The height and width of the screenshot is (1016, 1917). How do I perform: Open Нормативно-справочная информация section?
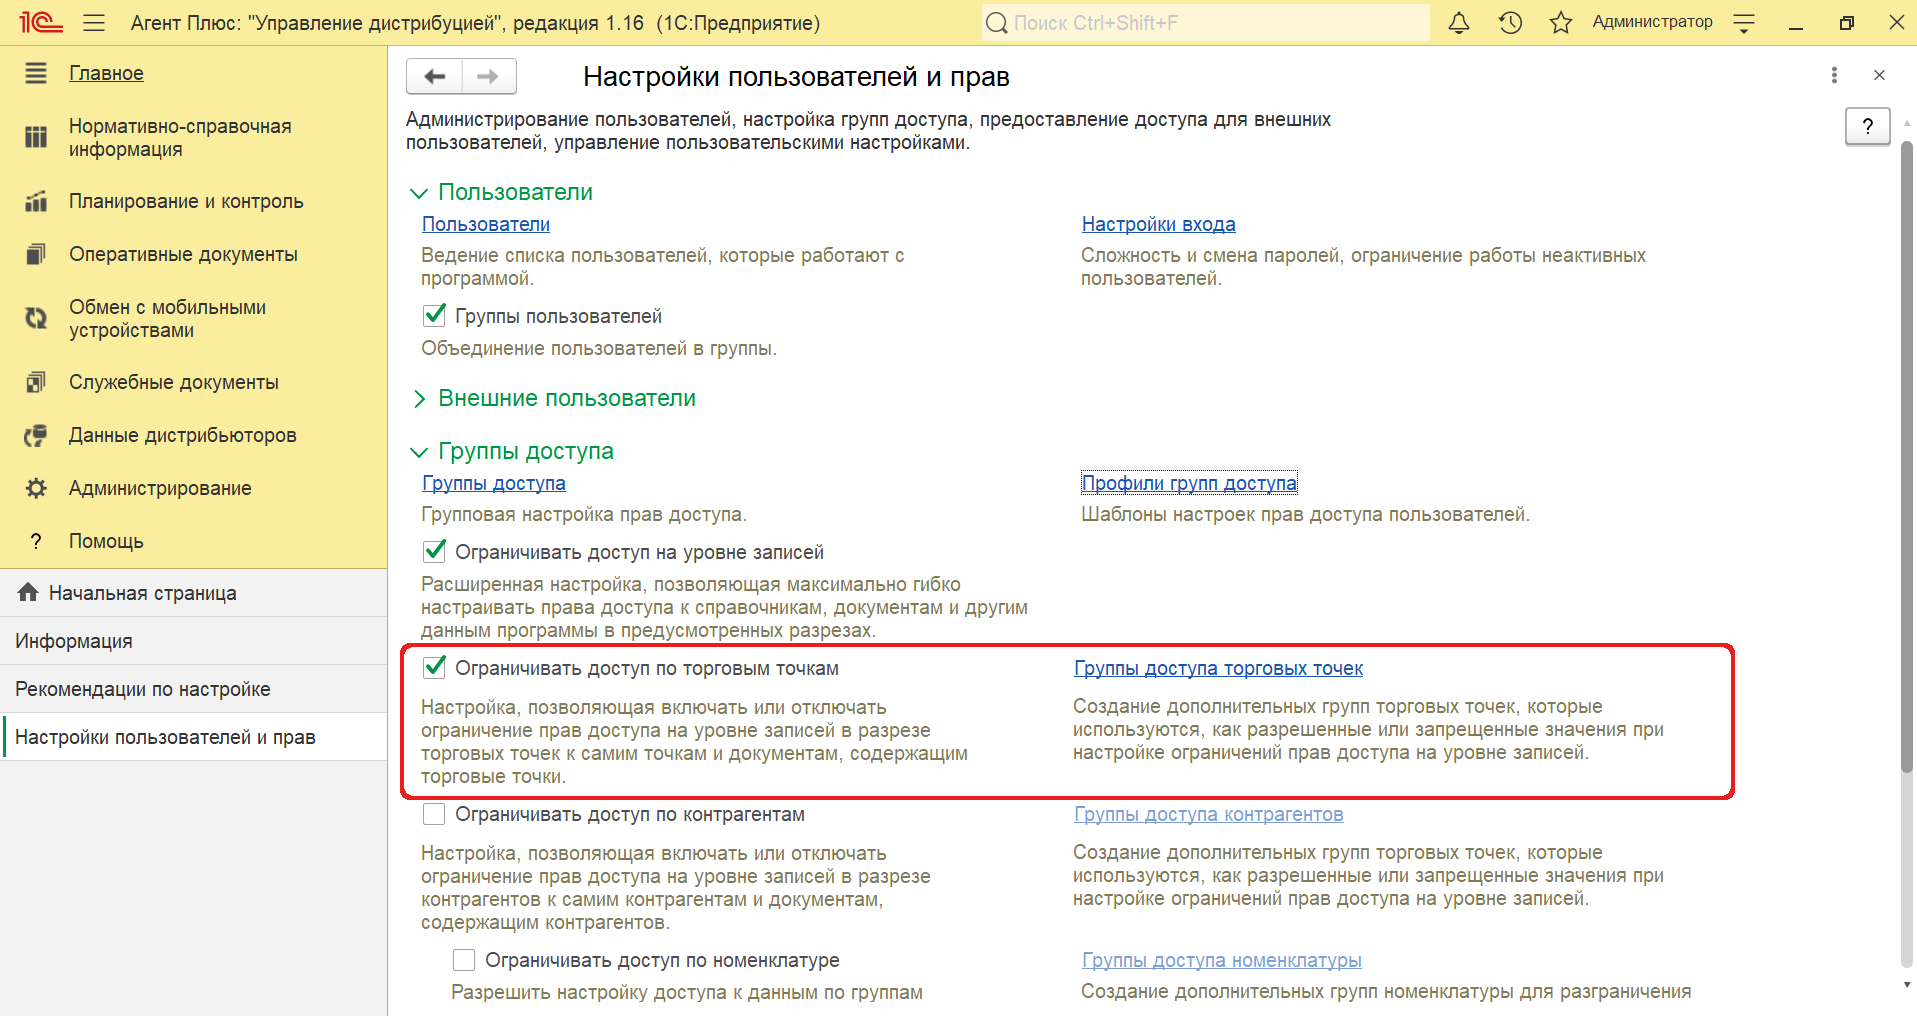point(180,137)
